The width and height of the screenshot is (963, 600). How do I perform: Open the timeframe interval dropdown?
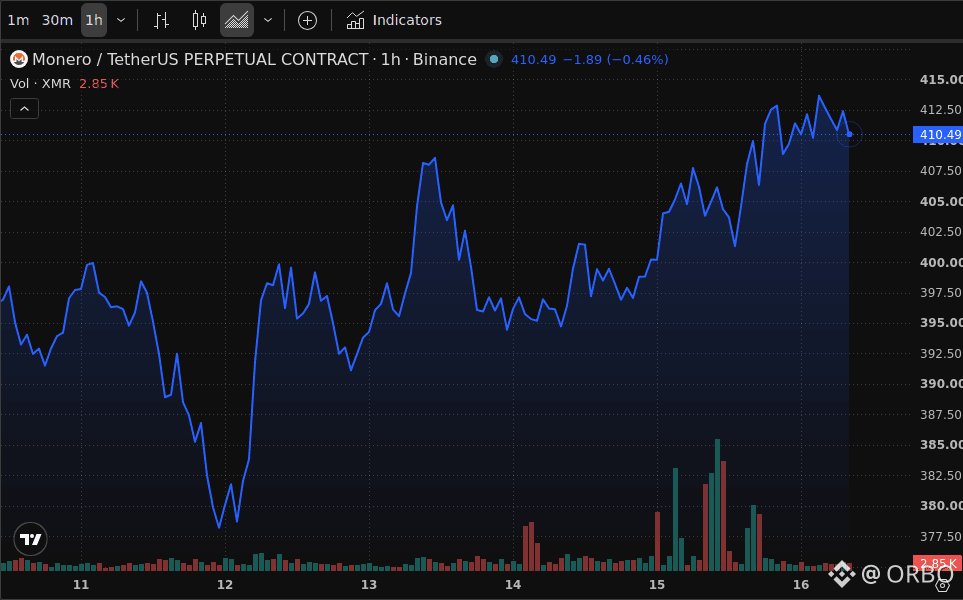point(121,20)
